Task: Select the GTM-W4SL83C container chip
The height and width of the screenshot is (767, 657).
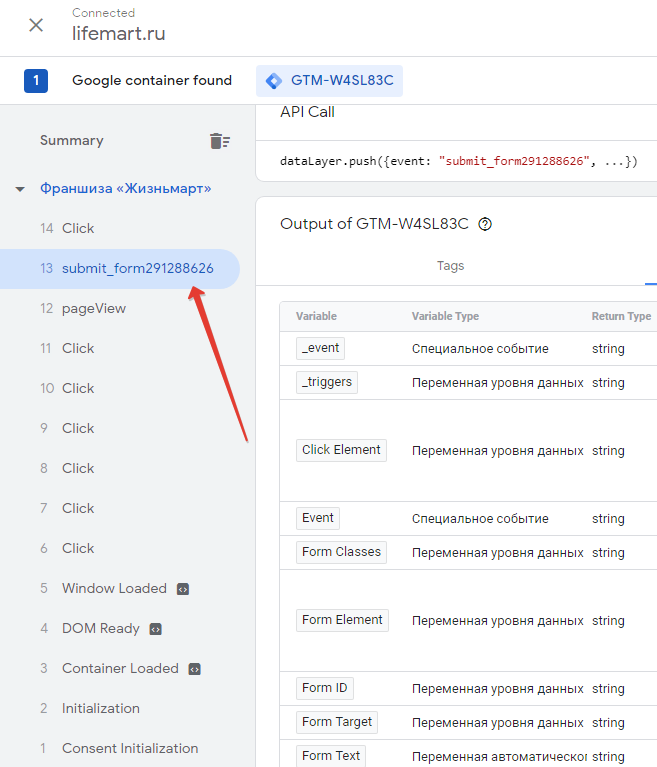Action: [x=329, y=81]
